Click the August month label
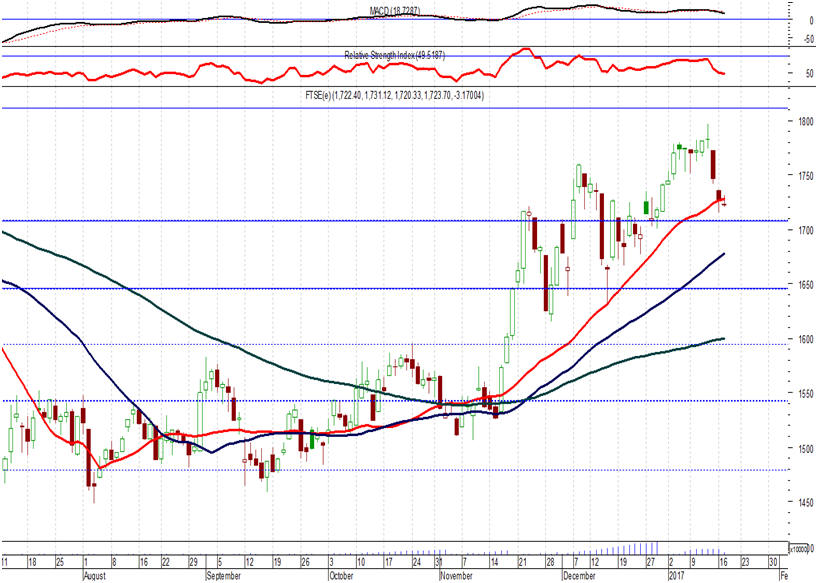Viewport: 818px width, 583px height. click(x=94, y=576)
